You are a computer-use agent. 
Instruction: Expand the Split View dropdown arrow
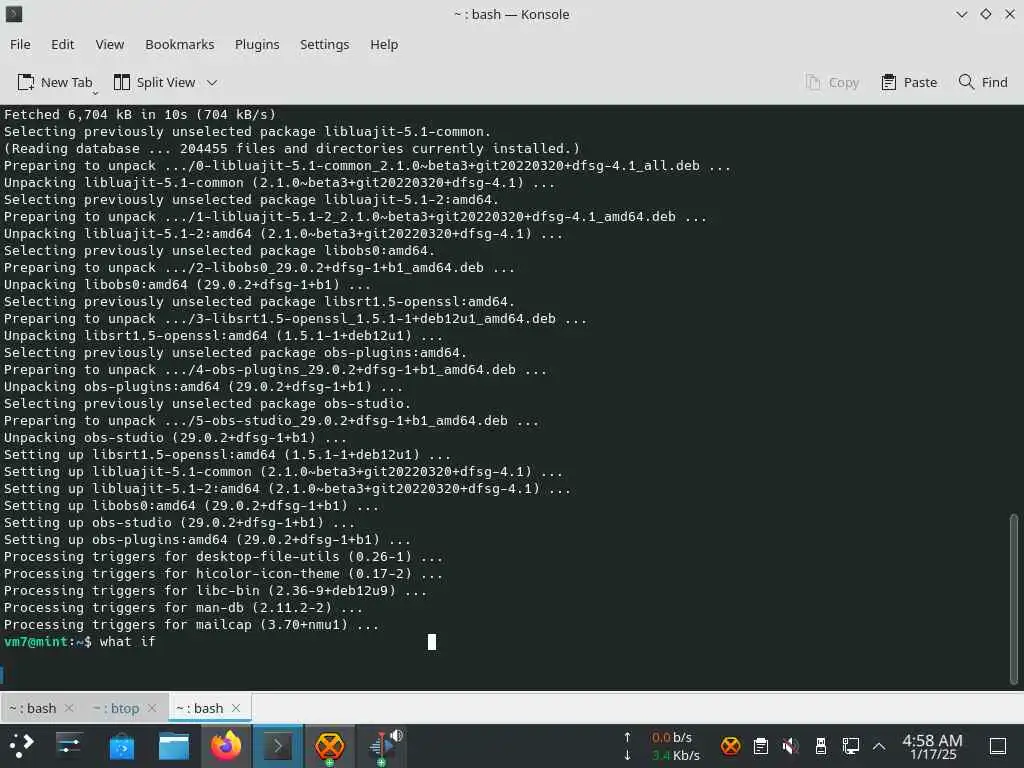[212, 82]
